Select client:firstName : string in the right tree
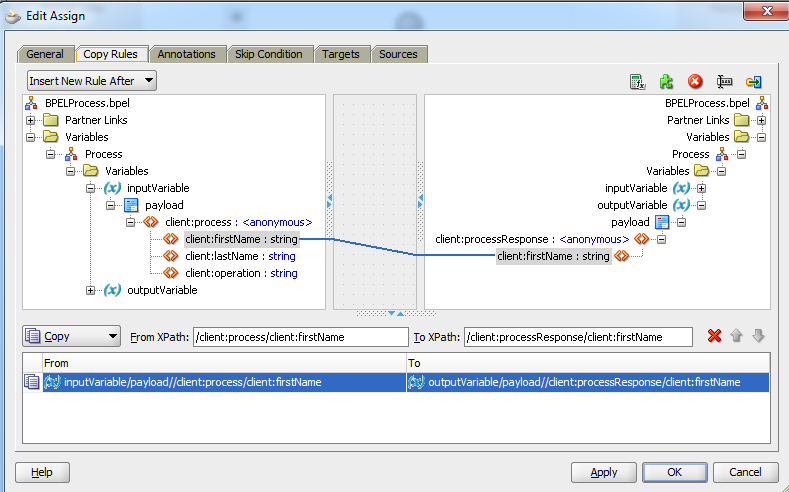The image size is (789, 492). coord(553,256)
